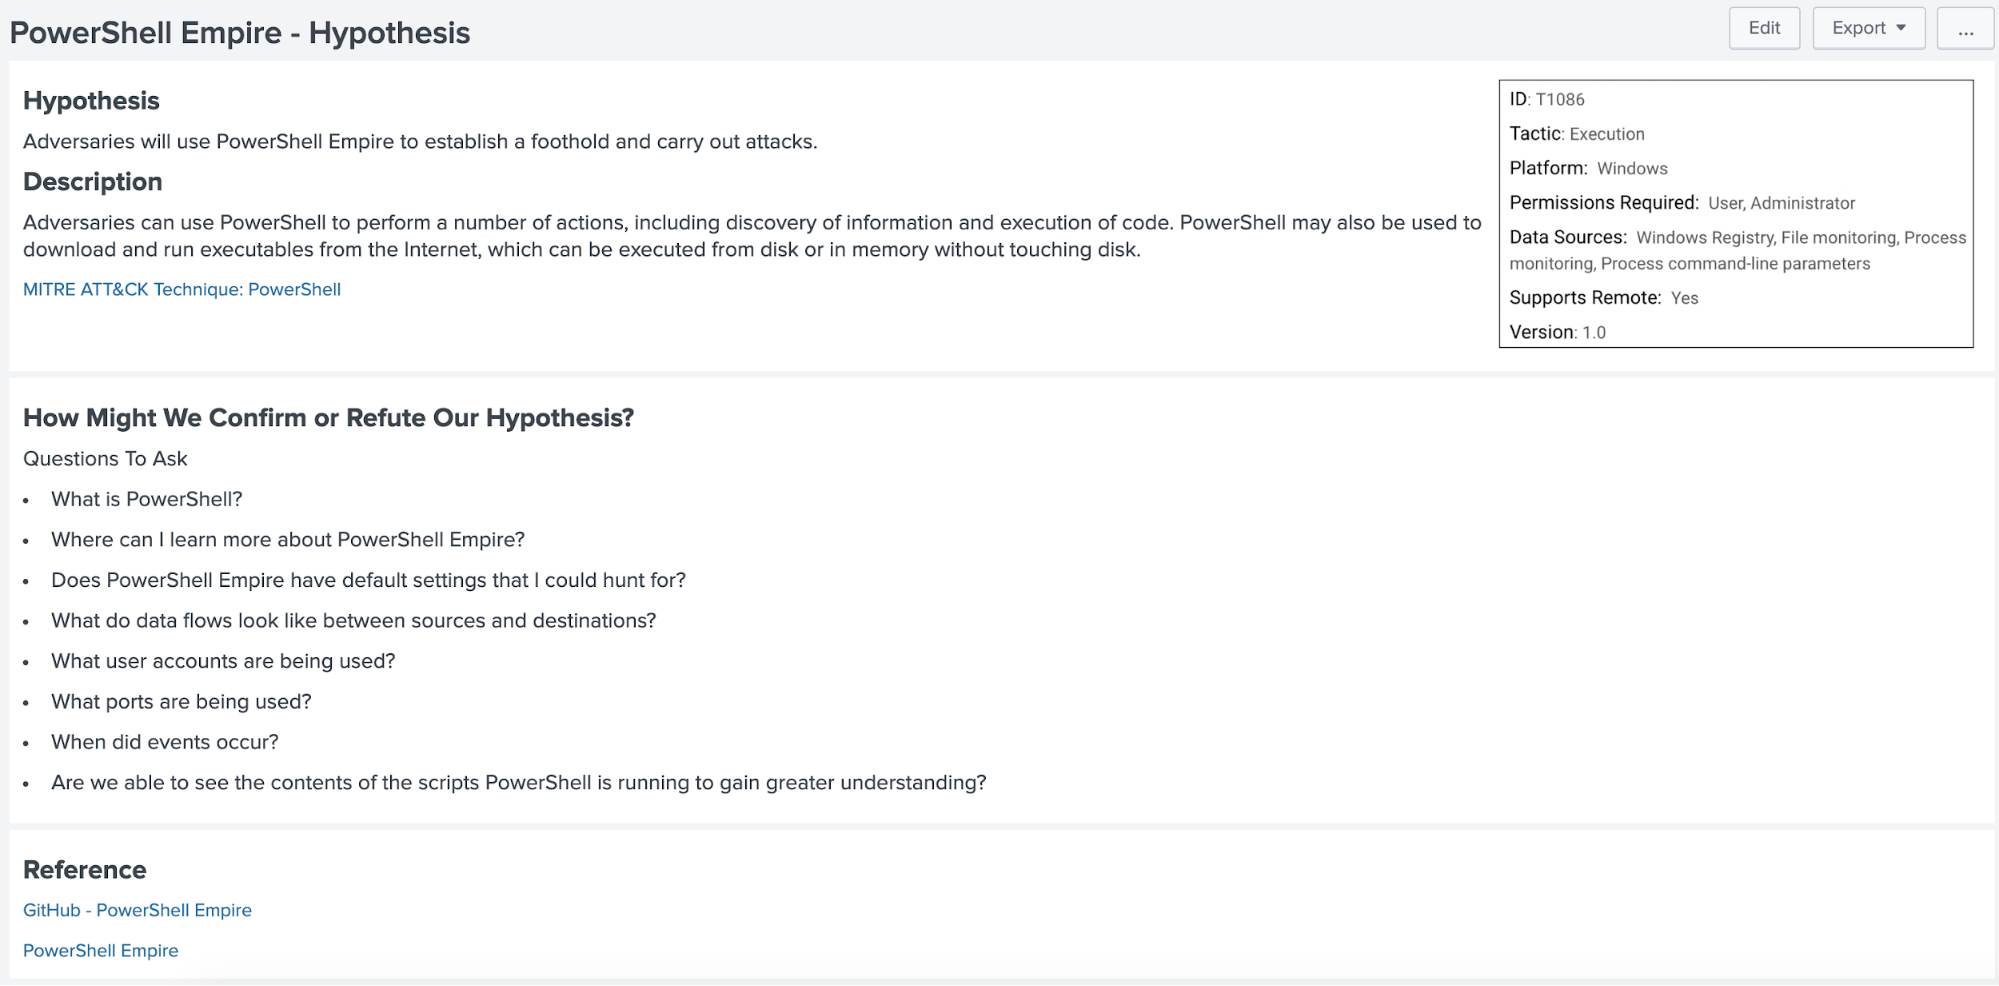Click the Data Sources text

tap(1738, 250)
